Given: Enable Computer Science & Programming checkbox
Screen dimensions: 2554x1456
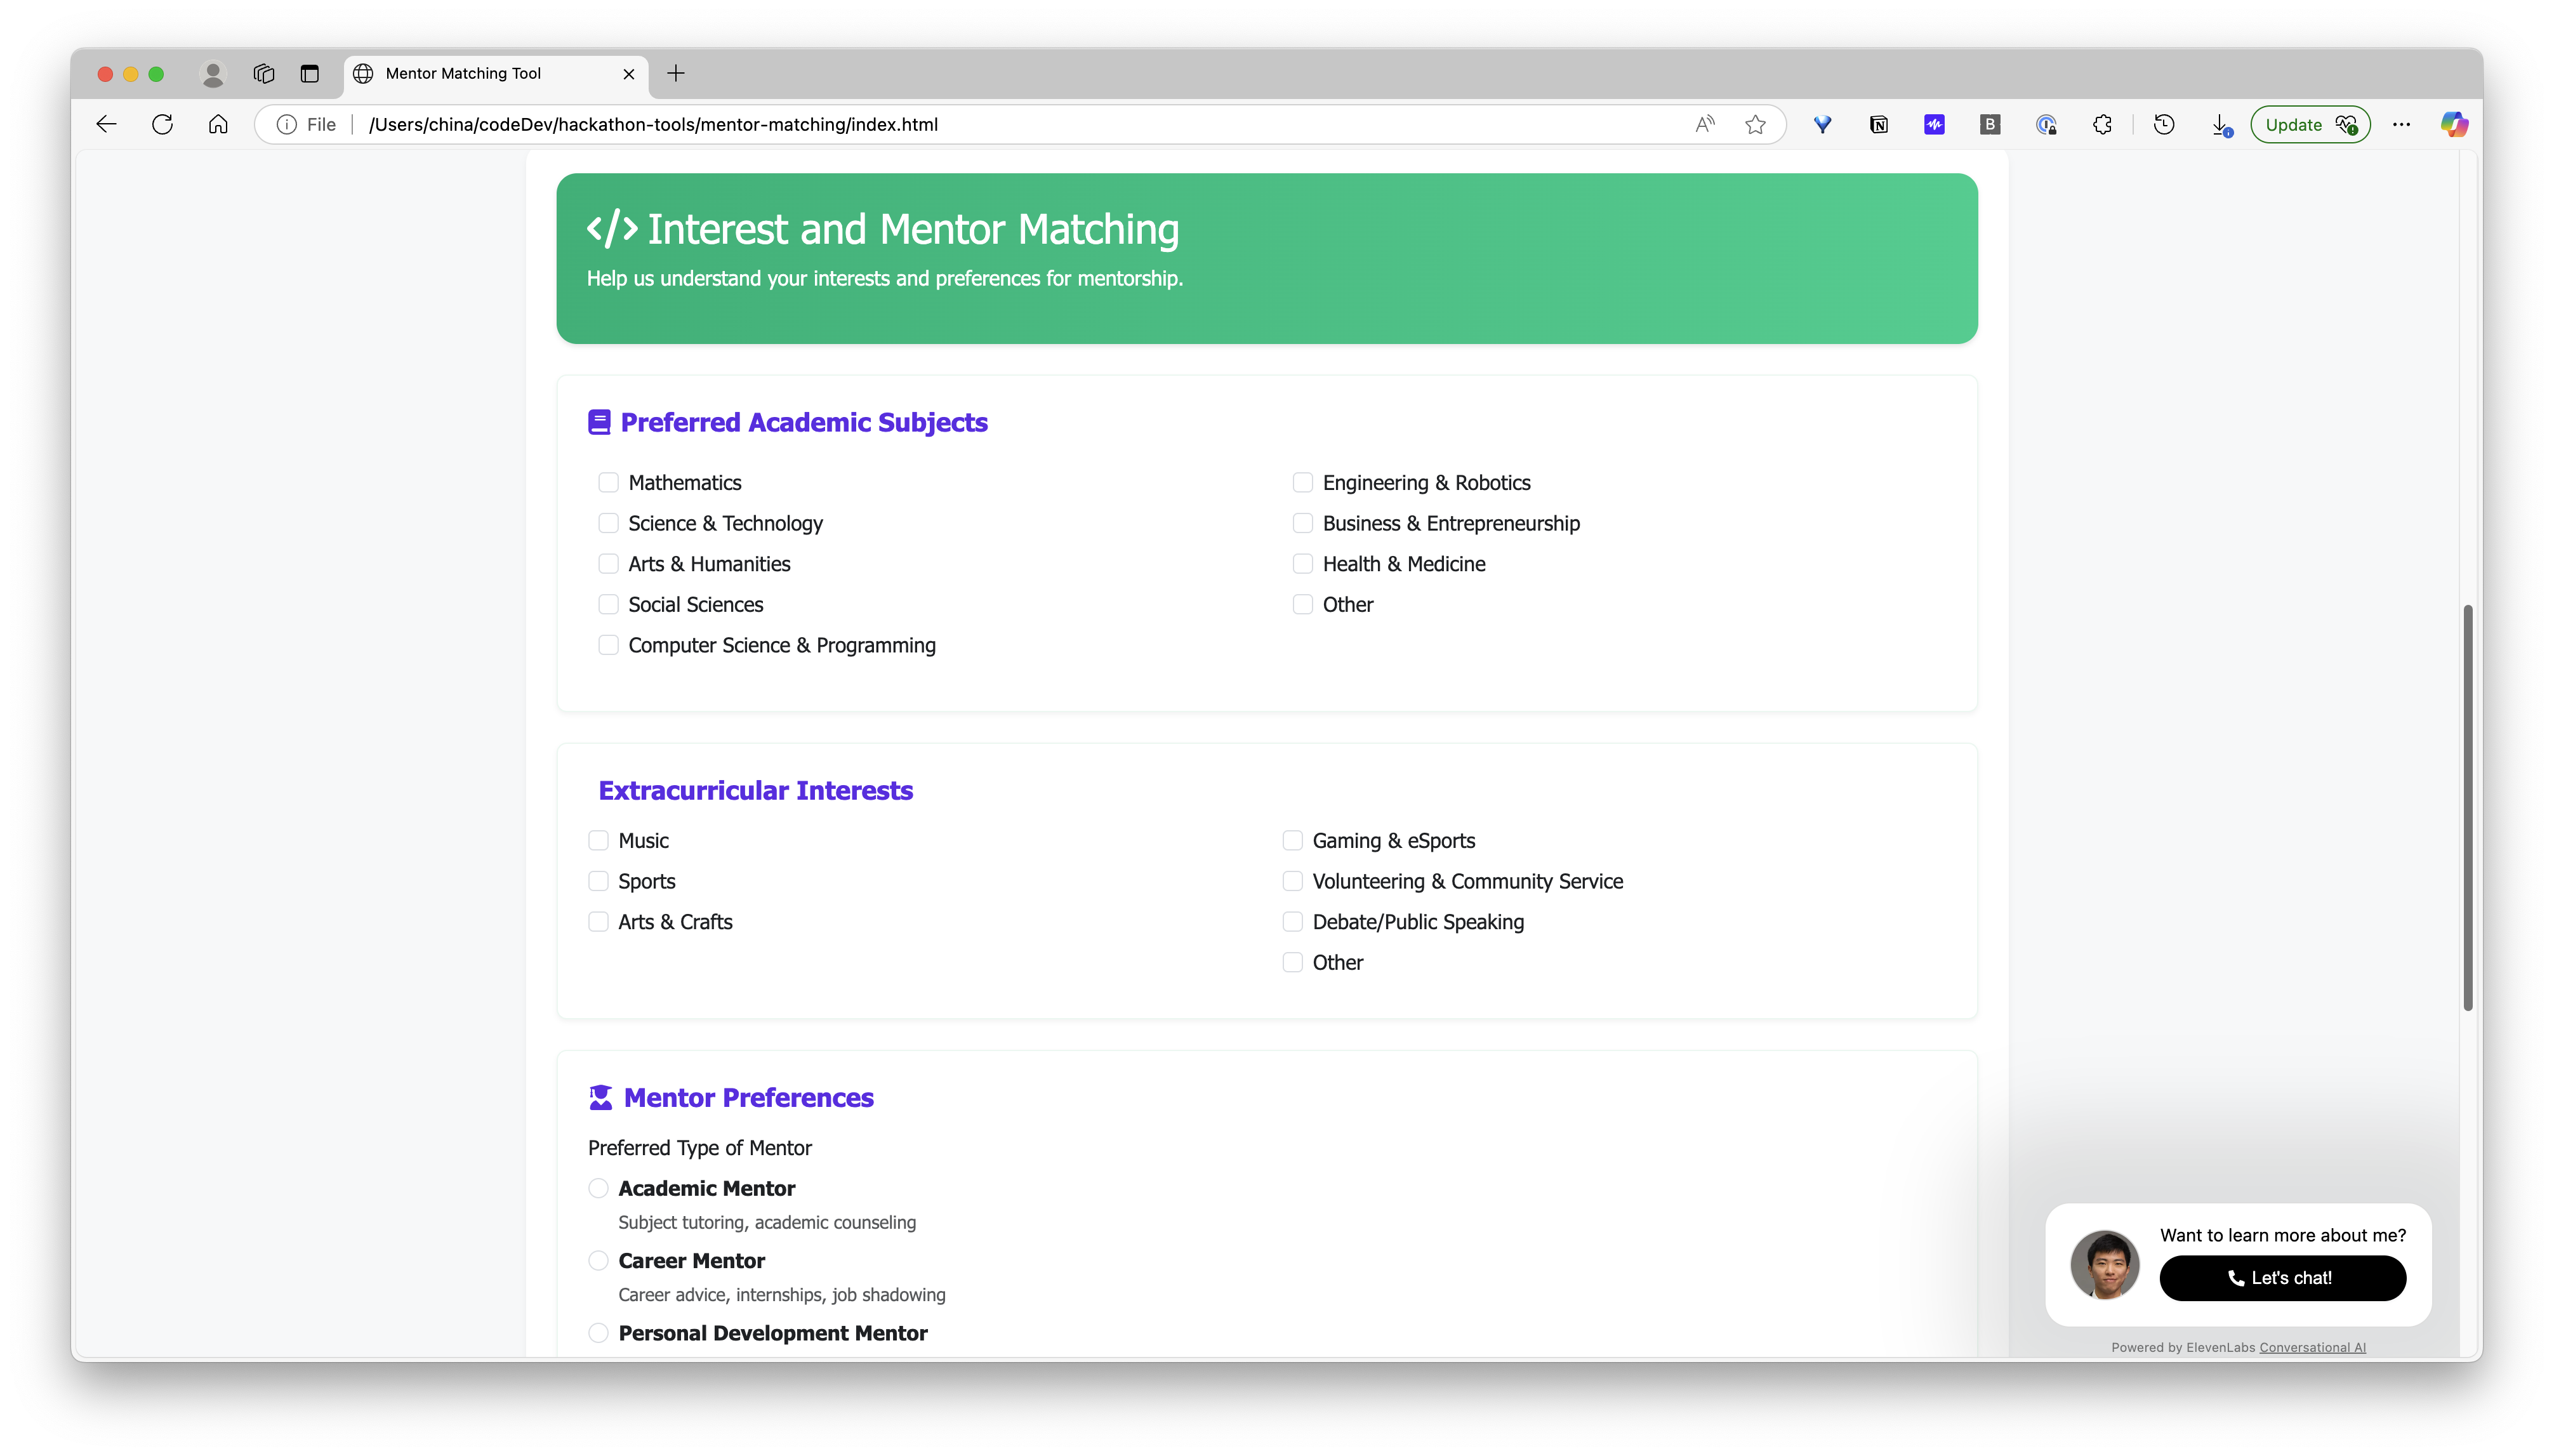Looking at the screenshot, I should 608,645.
